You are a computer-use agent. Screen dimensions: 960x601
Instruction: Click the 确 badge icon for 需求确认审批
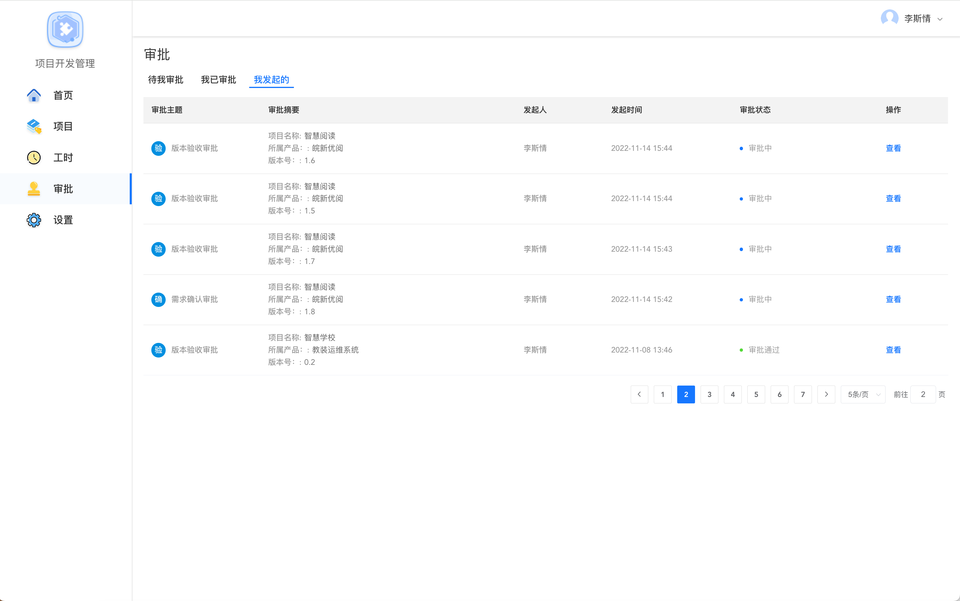[x=158, y=299]
